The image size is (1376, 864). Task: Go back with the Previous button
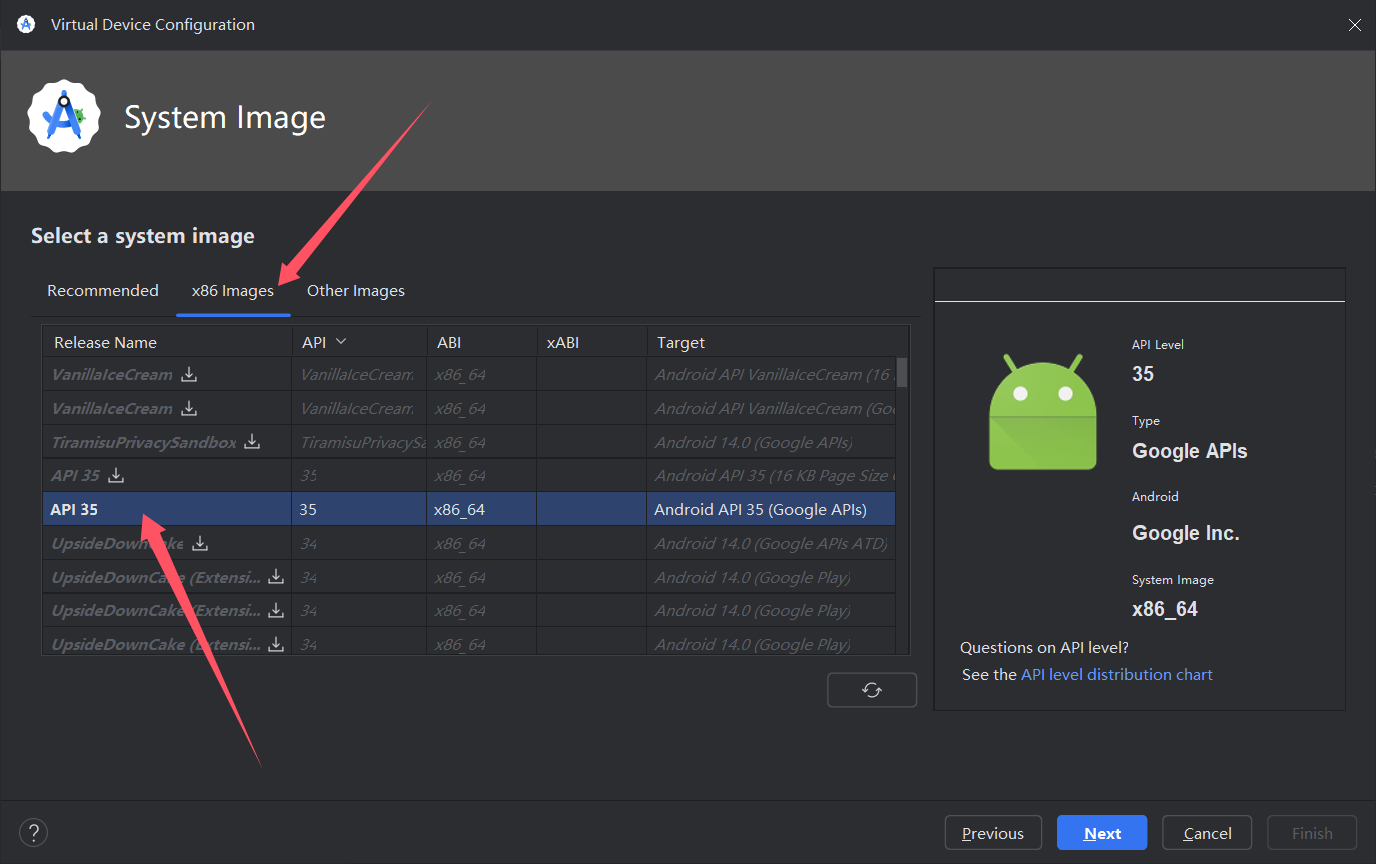coord(993,833)
